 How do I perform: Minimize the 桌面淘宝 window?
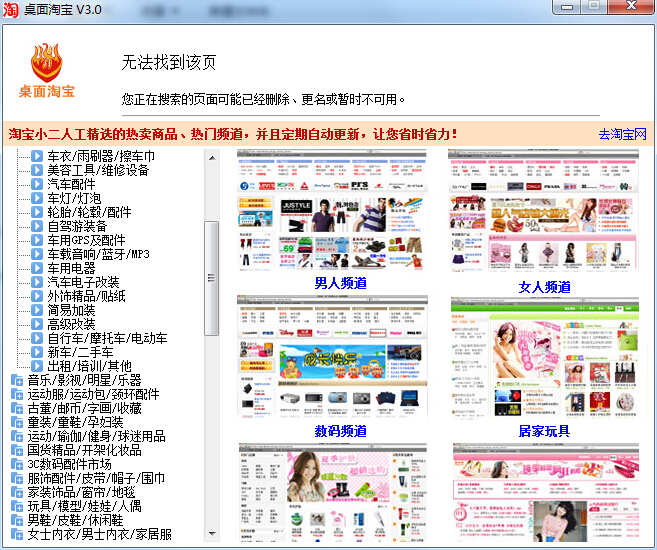coord(566,7)
